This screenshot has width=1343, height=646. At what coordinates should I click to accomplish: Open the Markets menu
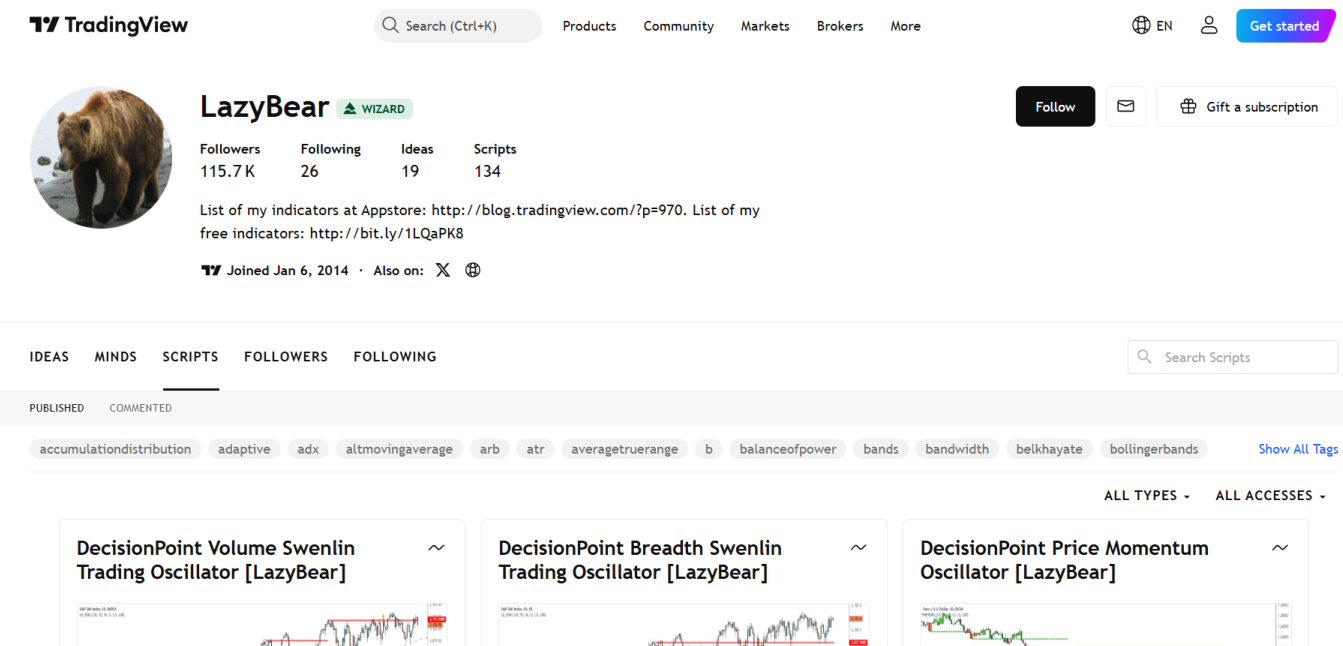765,26
